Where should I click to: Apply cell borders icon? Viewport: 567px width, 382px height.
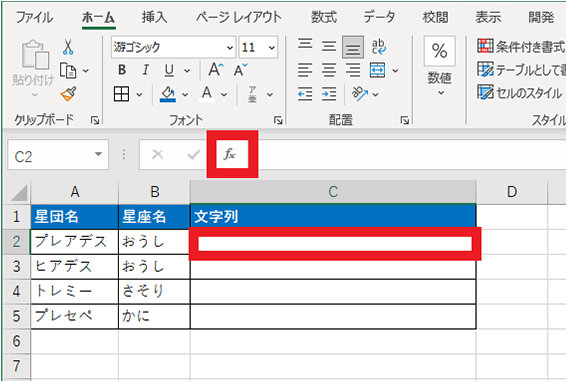[x=122, y=94]
